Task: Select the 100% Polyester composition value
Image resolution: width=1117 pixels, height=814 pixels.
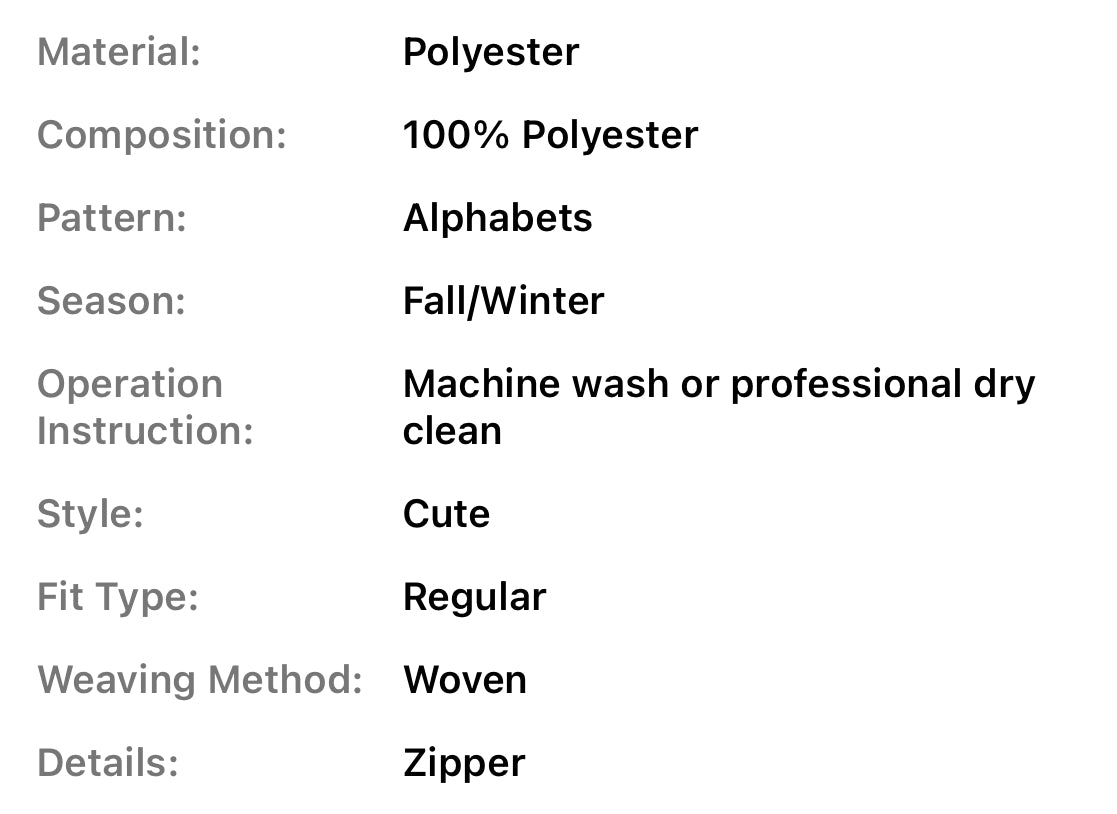Action: (550, 135)
